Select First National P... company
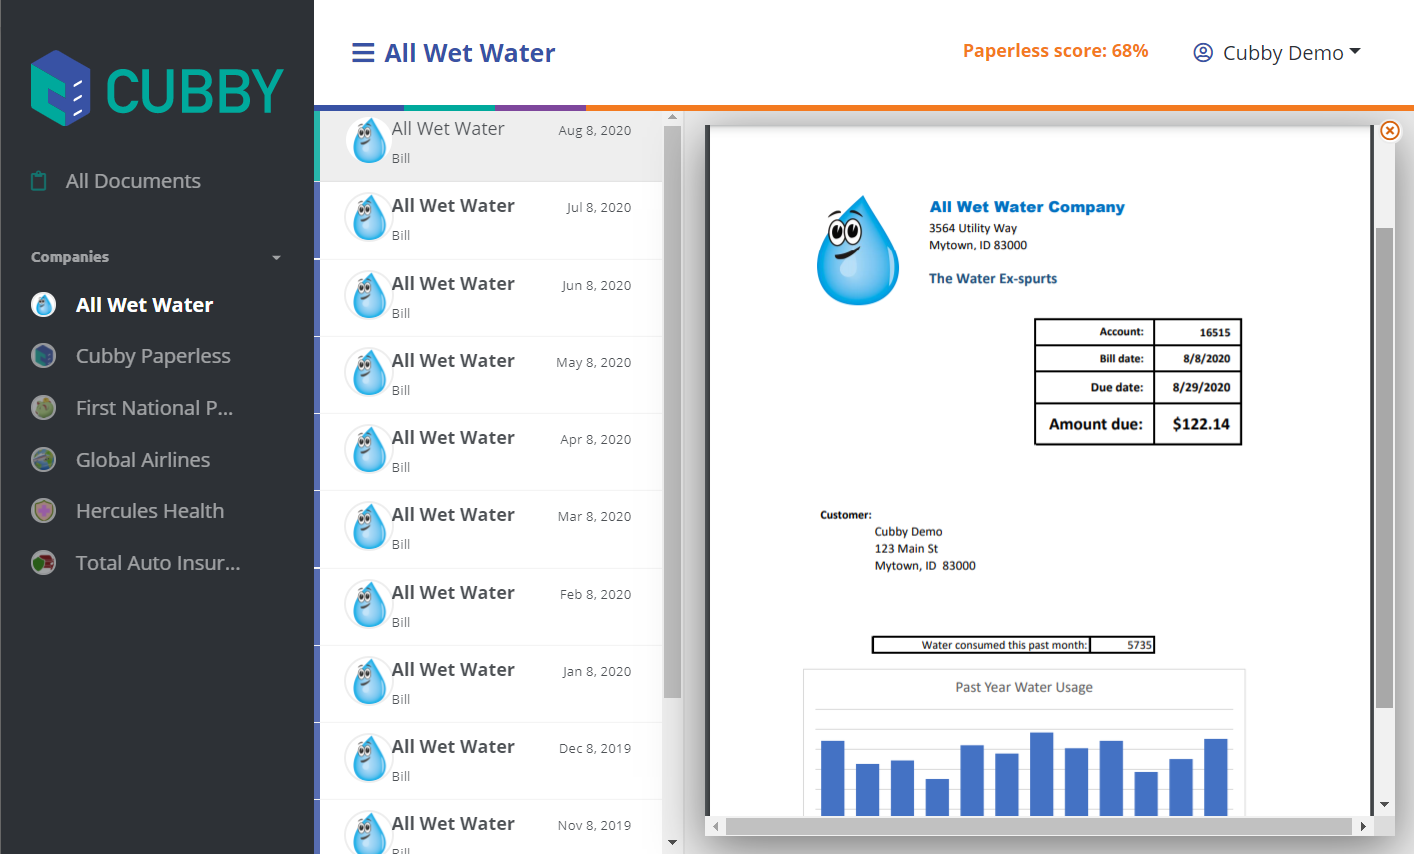 (x=154, y=408)
